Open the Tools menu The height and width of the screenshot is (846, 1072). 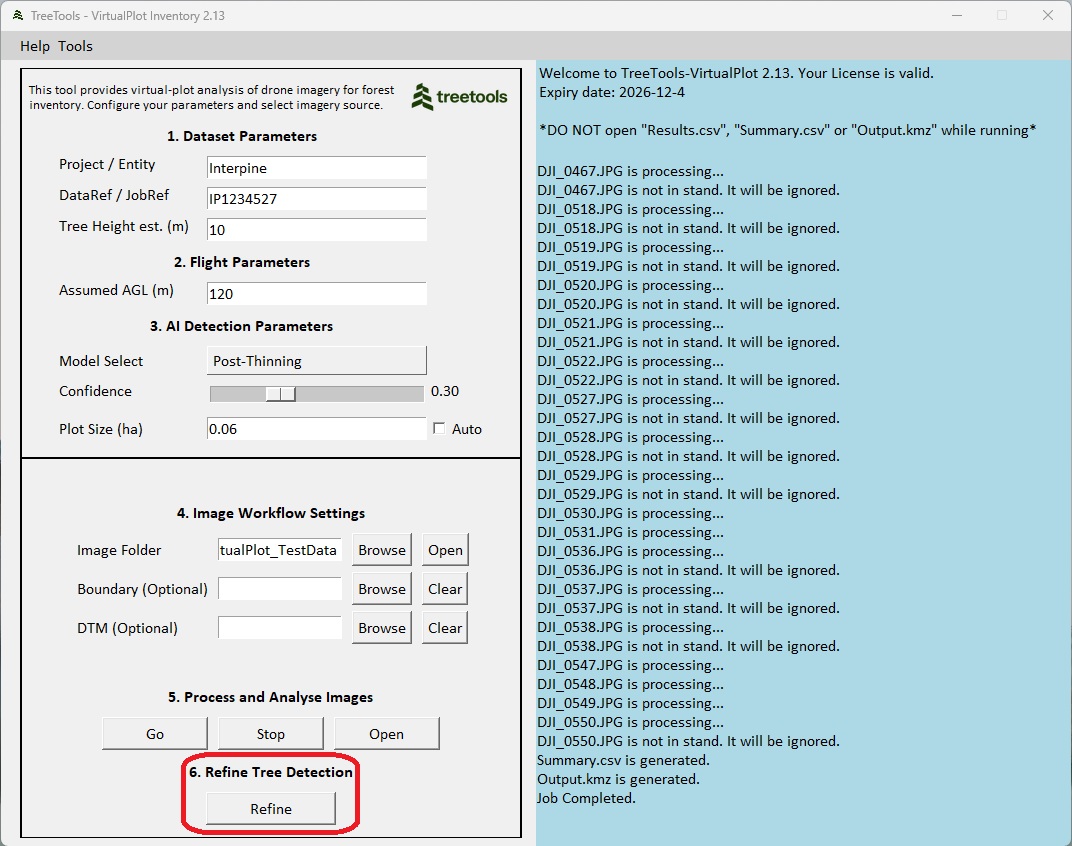[75, 46]
